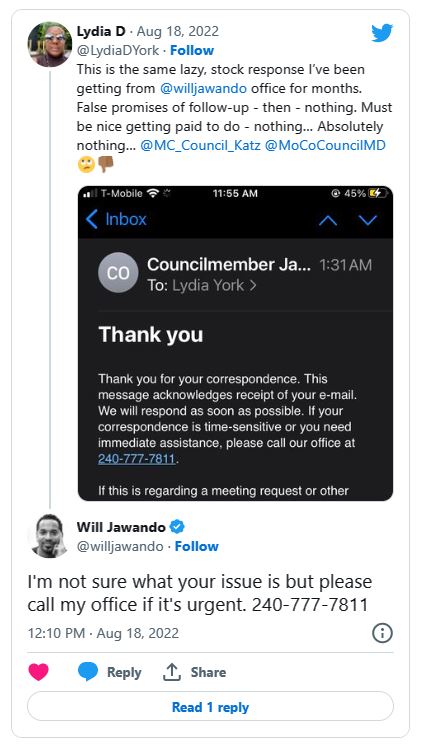The image size is (430, 752).
Task: Follow @LydiaDYork
Action: 192,50
